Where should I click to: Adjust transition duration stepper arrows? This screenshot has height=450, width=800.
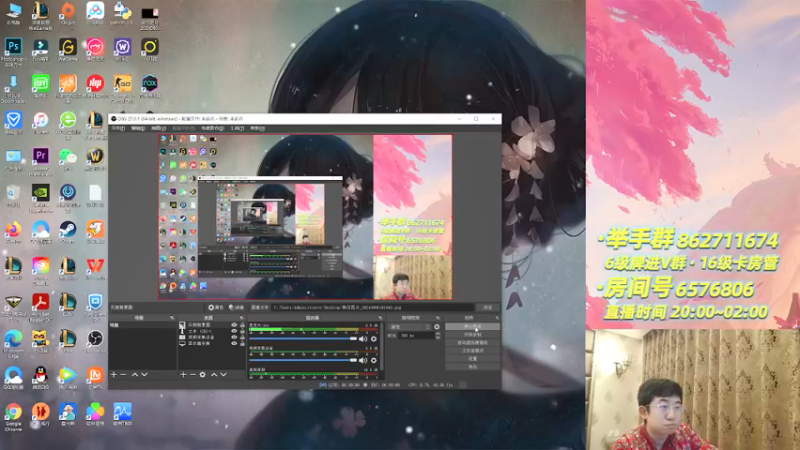[437, 335]
